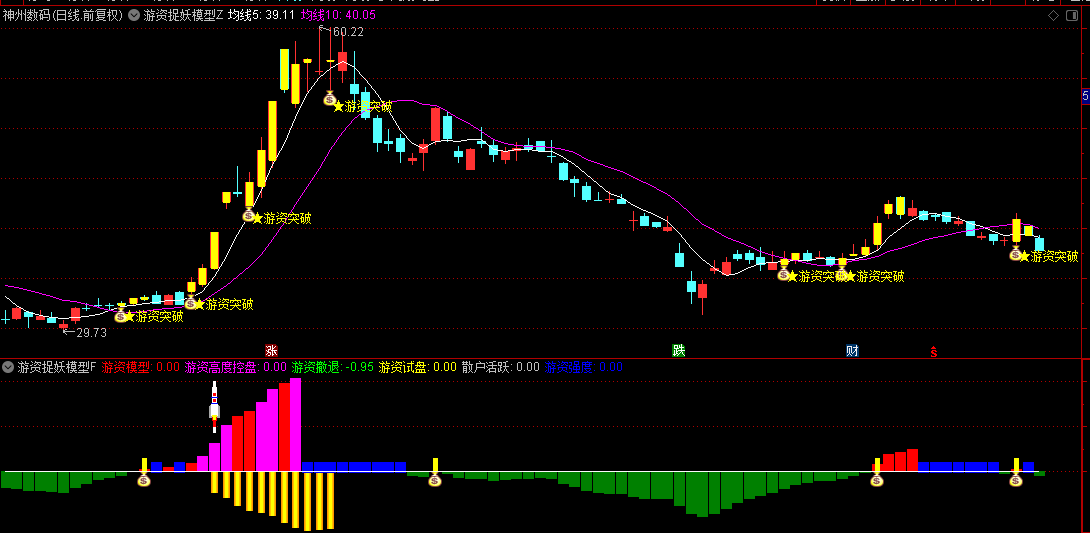
Task: Click last money bag in lower indicator panel
Action: click(1016, 479)
